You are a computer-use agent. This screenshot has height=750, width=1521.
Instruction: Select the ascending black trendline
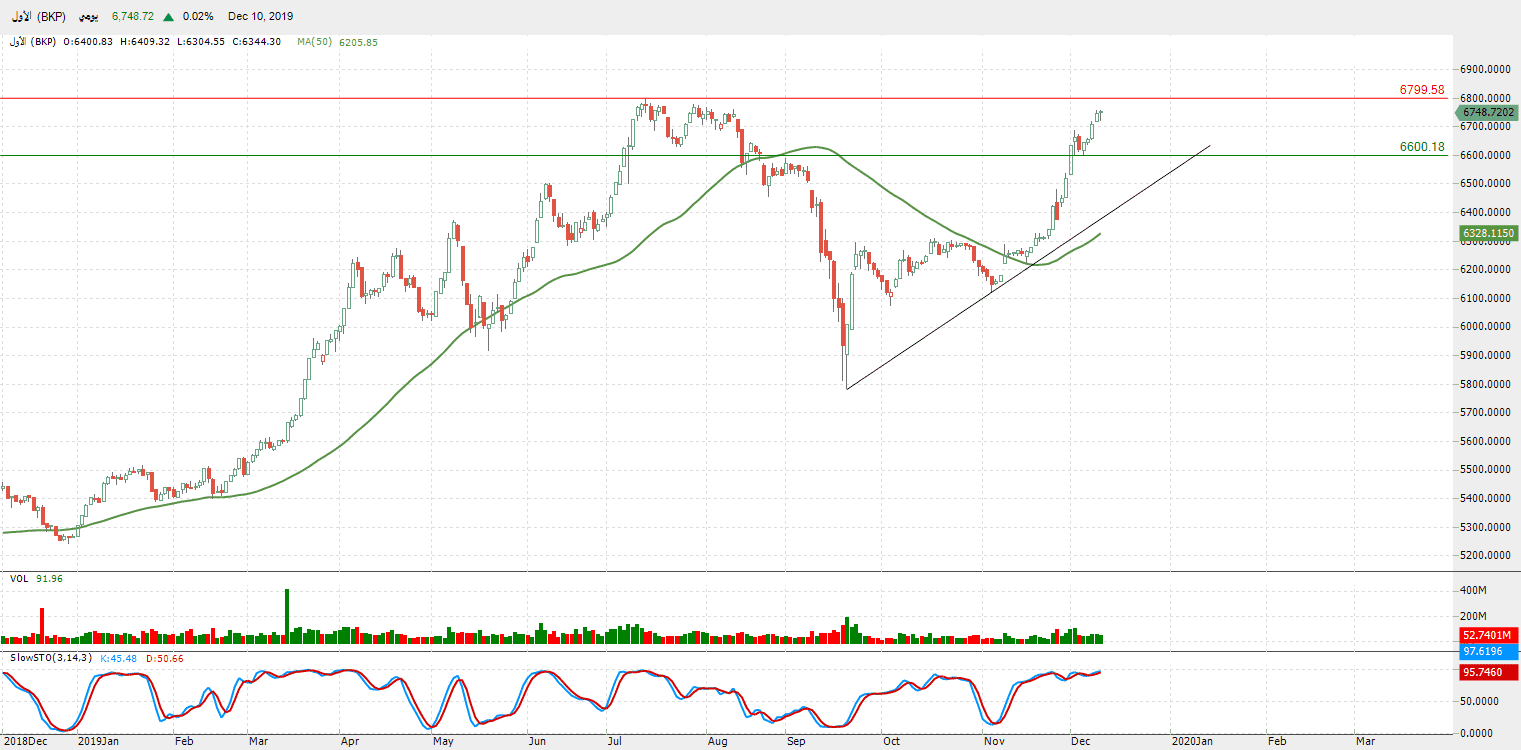(x=1028, y=267)
